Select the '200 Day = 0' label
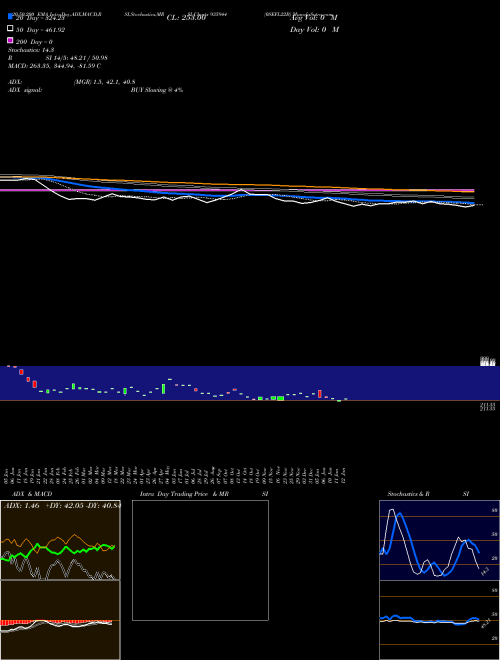This screenshot has width=500, height=660. point(34,42)
